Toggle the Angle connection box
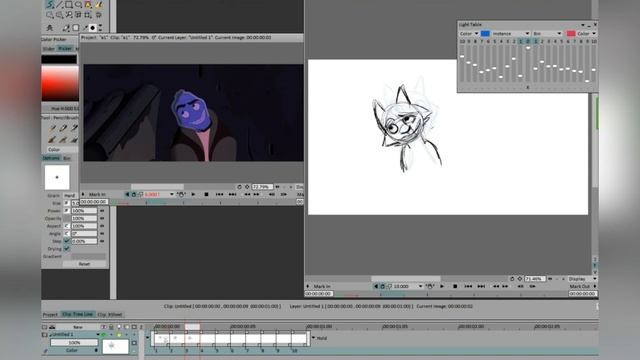 pyautogui.click(x=67, y=233)
